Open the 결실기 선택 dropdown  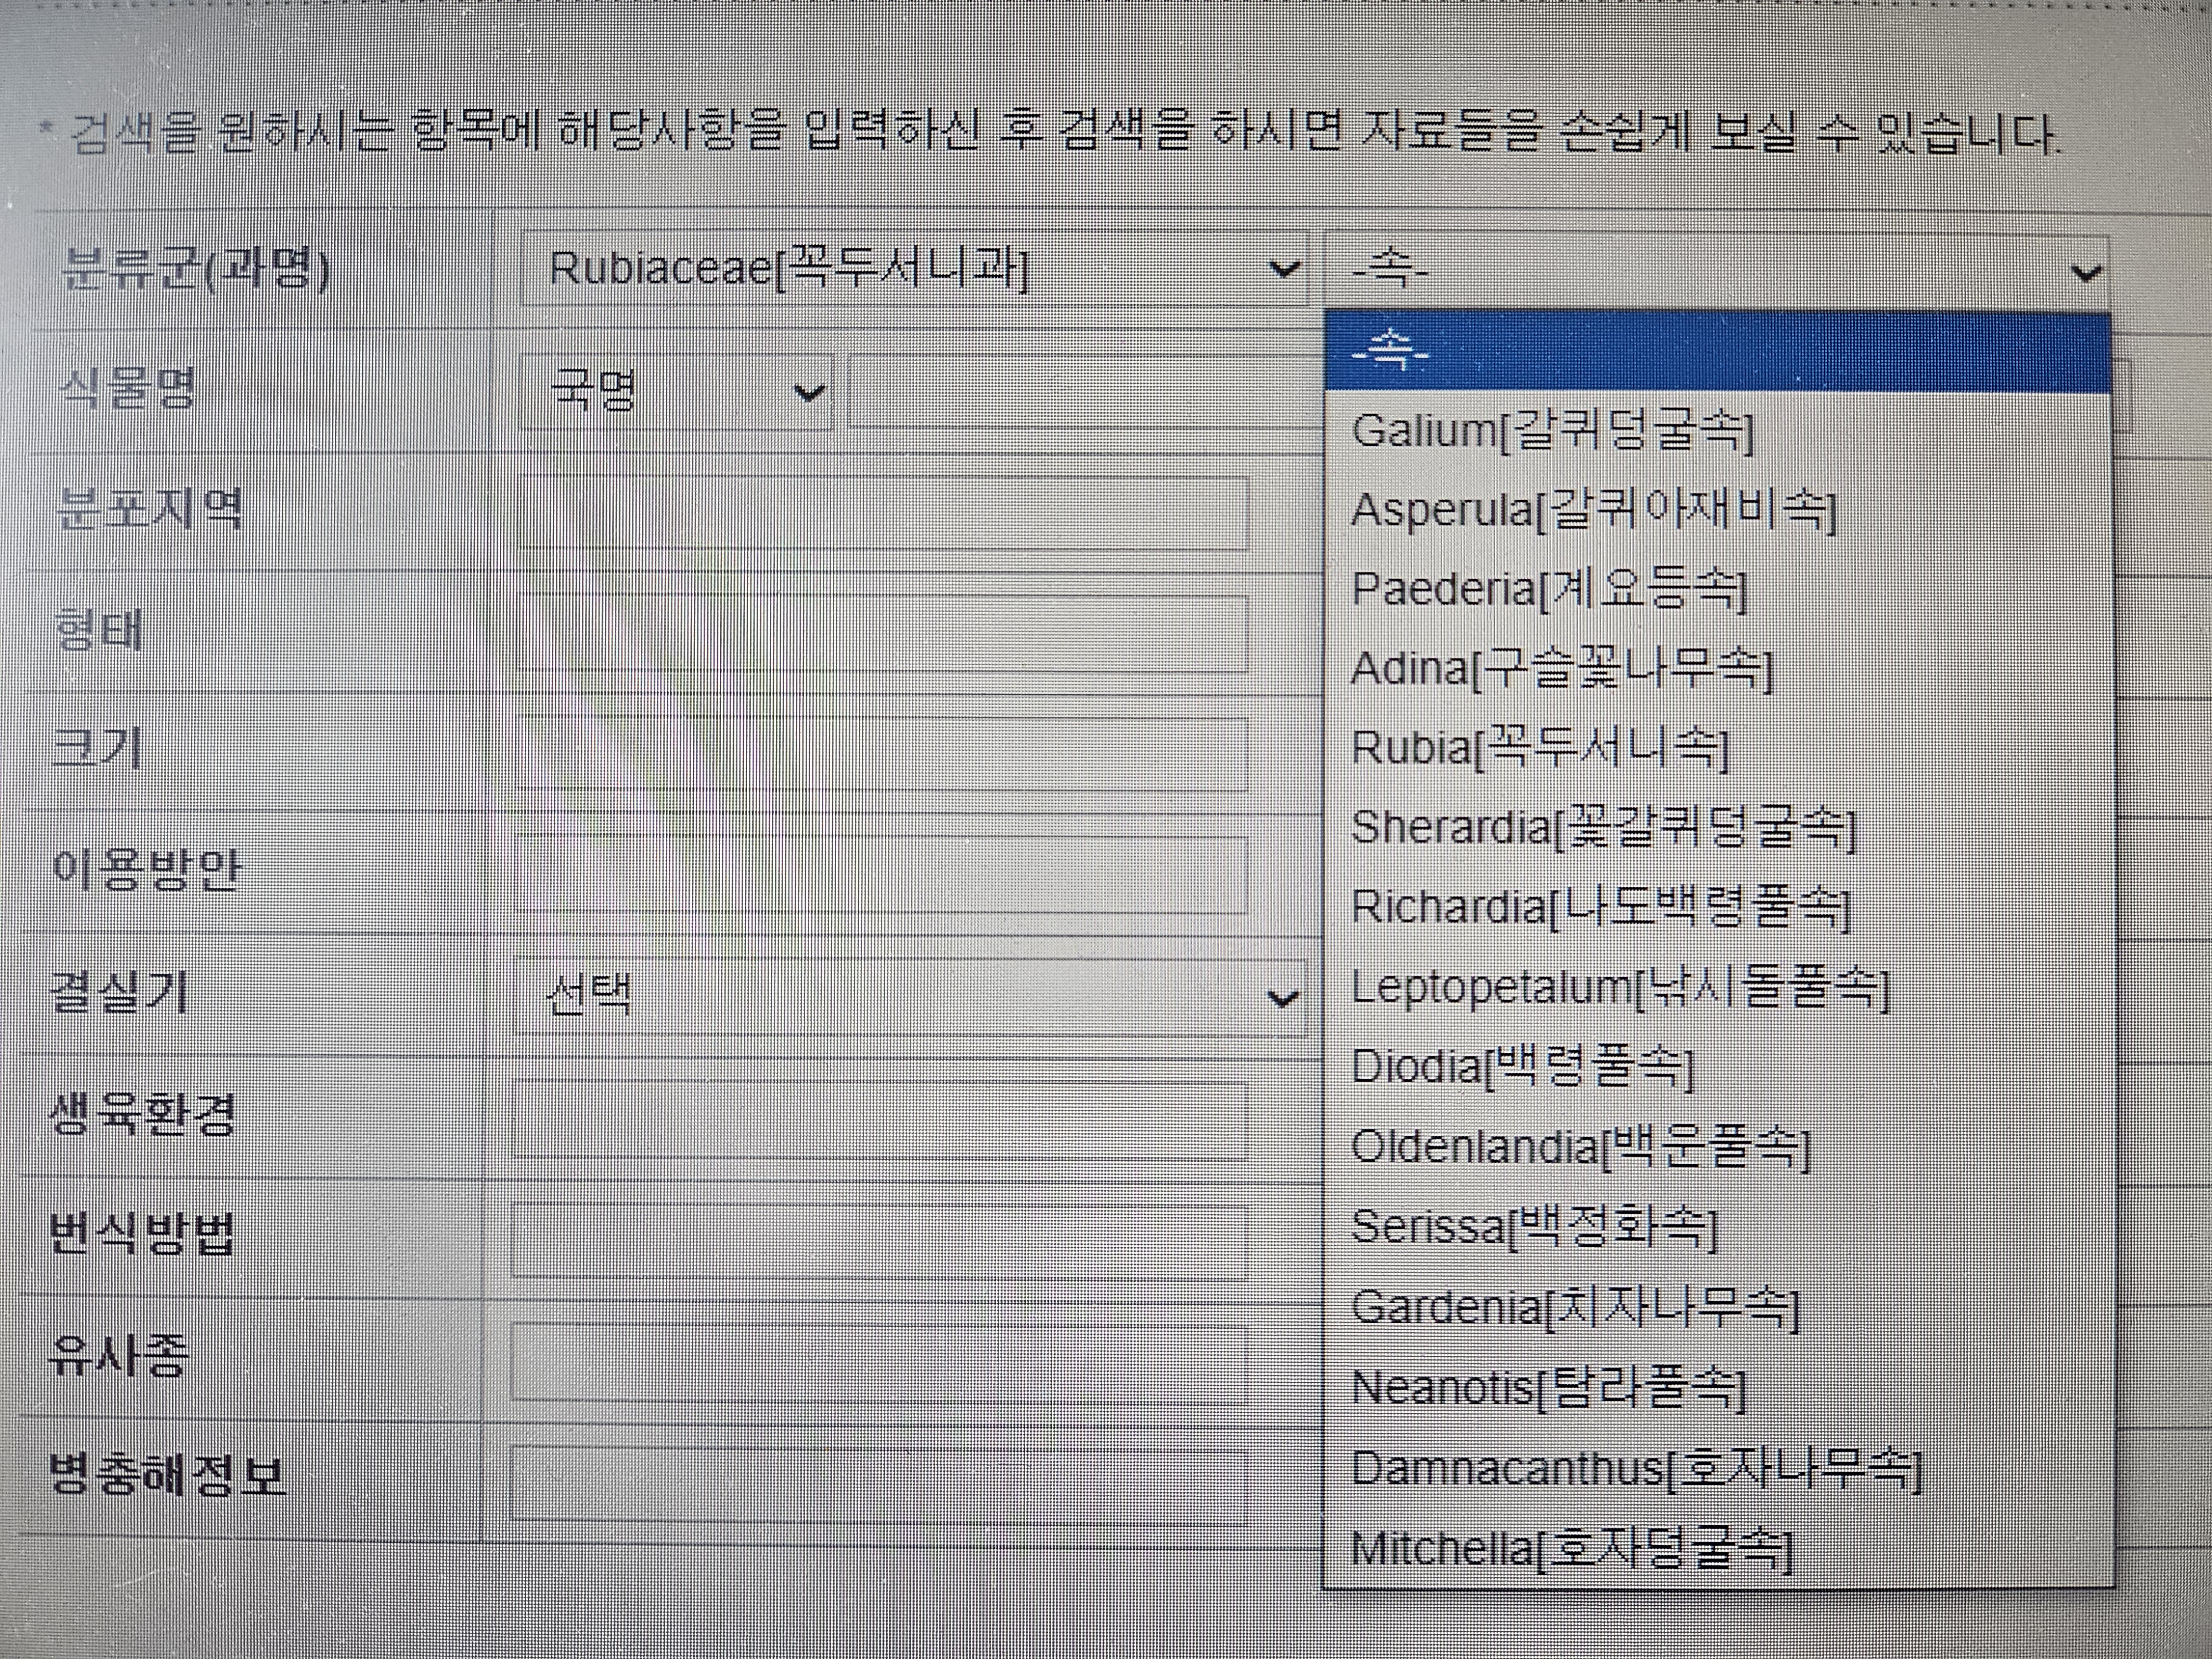[x=910, y=997]
